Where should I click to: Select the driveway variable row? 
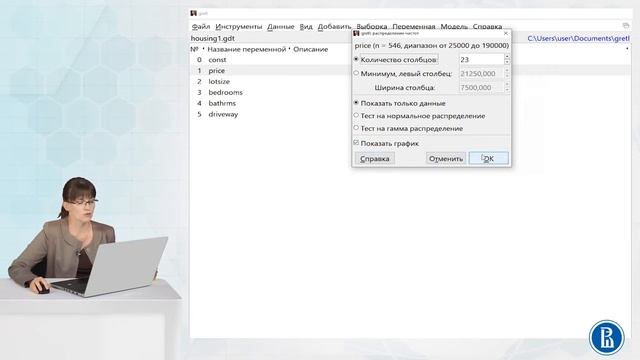[x=411, y=115]
